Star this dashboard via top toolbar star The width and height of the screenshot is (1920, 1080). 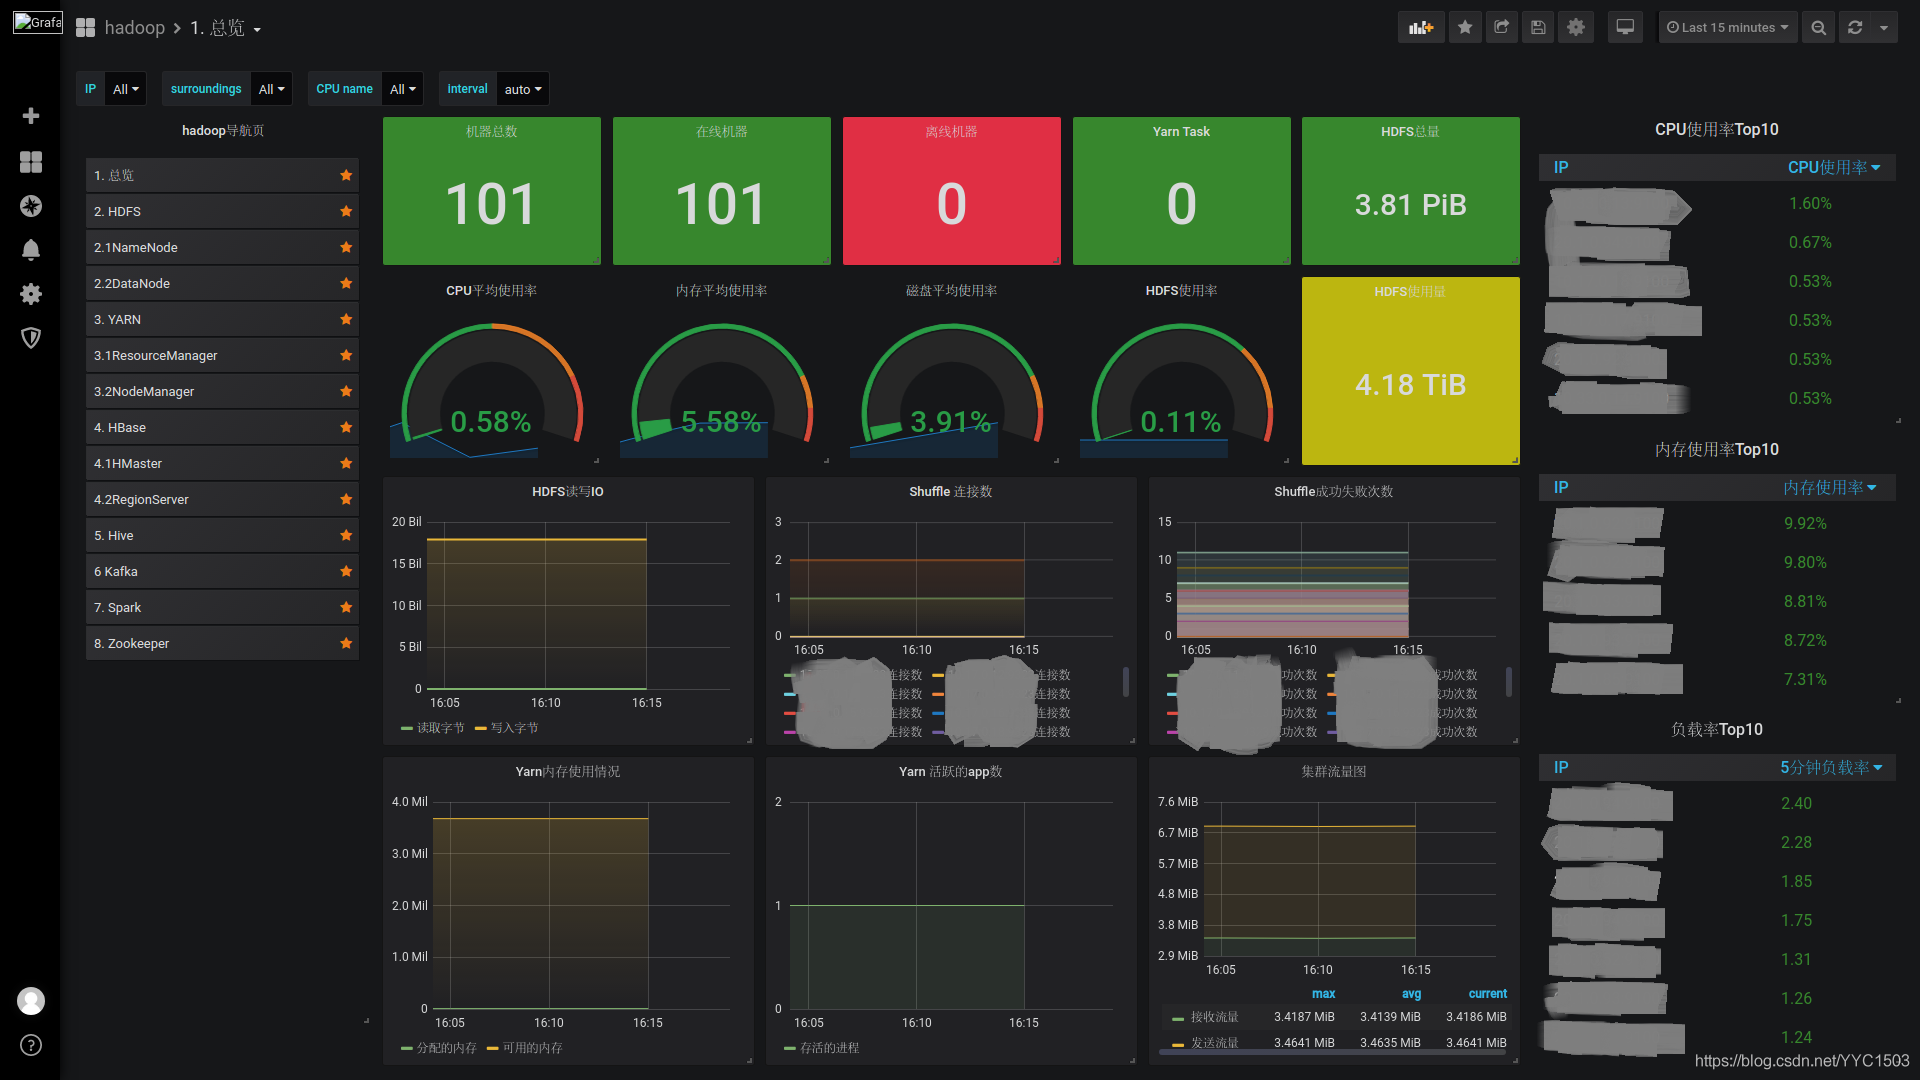click(1465, 28)
